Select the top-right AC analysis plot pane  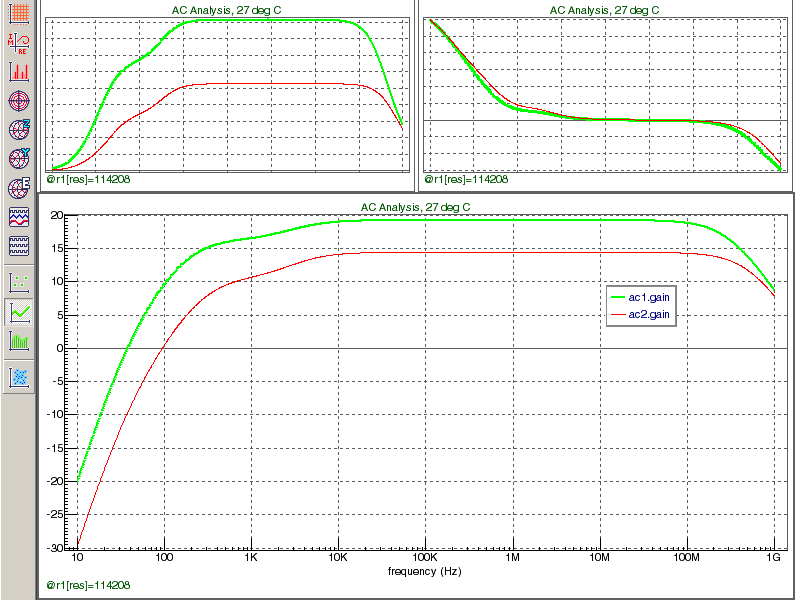(x=605, y=95)
